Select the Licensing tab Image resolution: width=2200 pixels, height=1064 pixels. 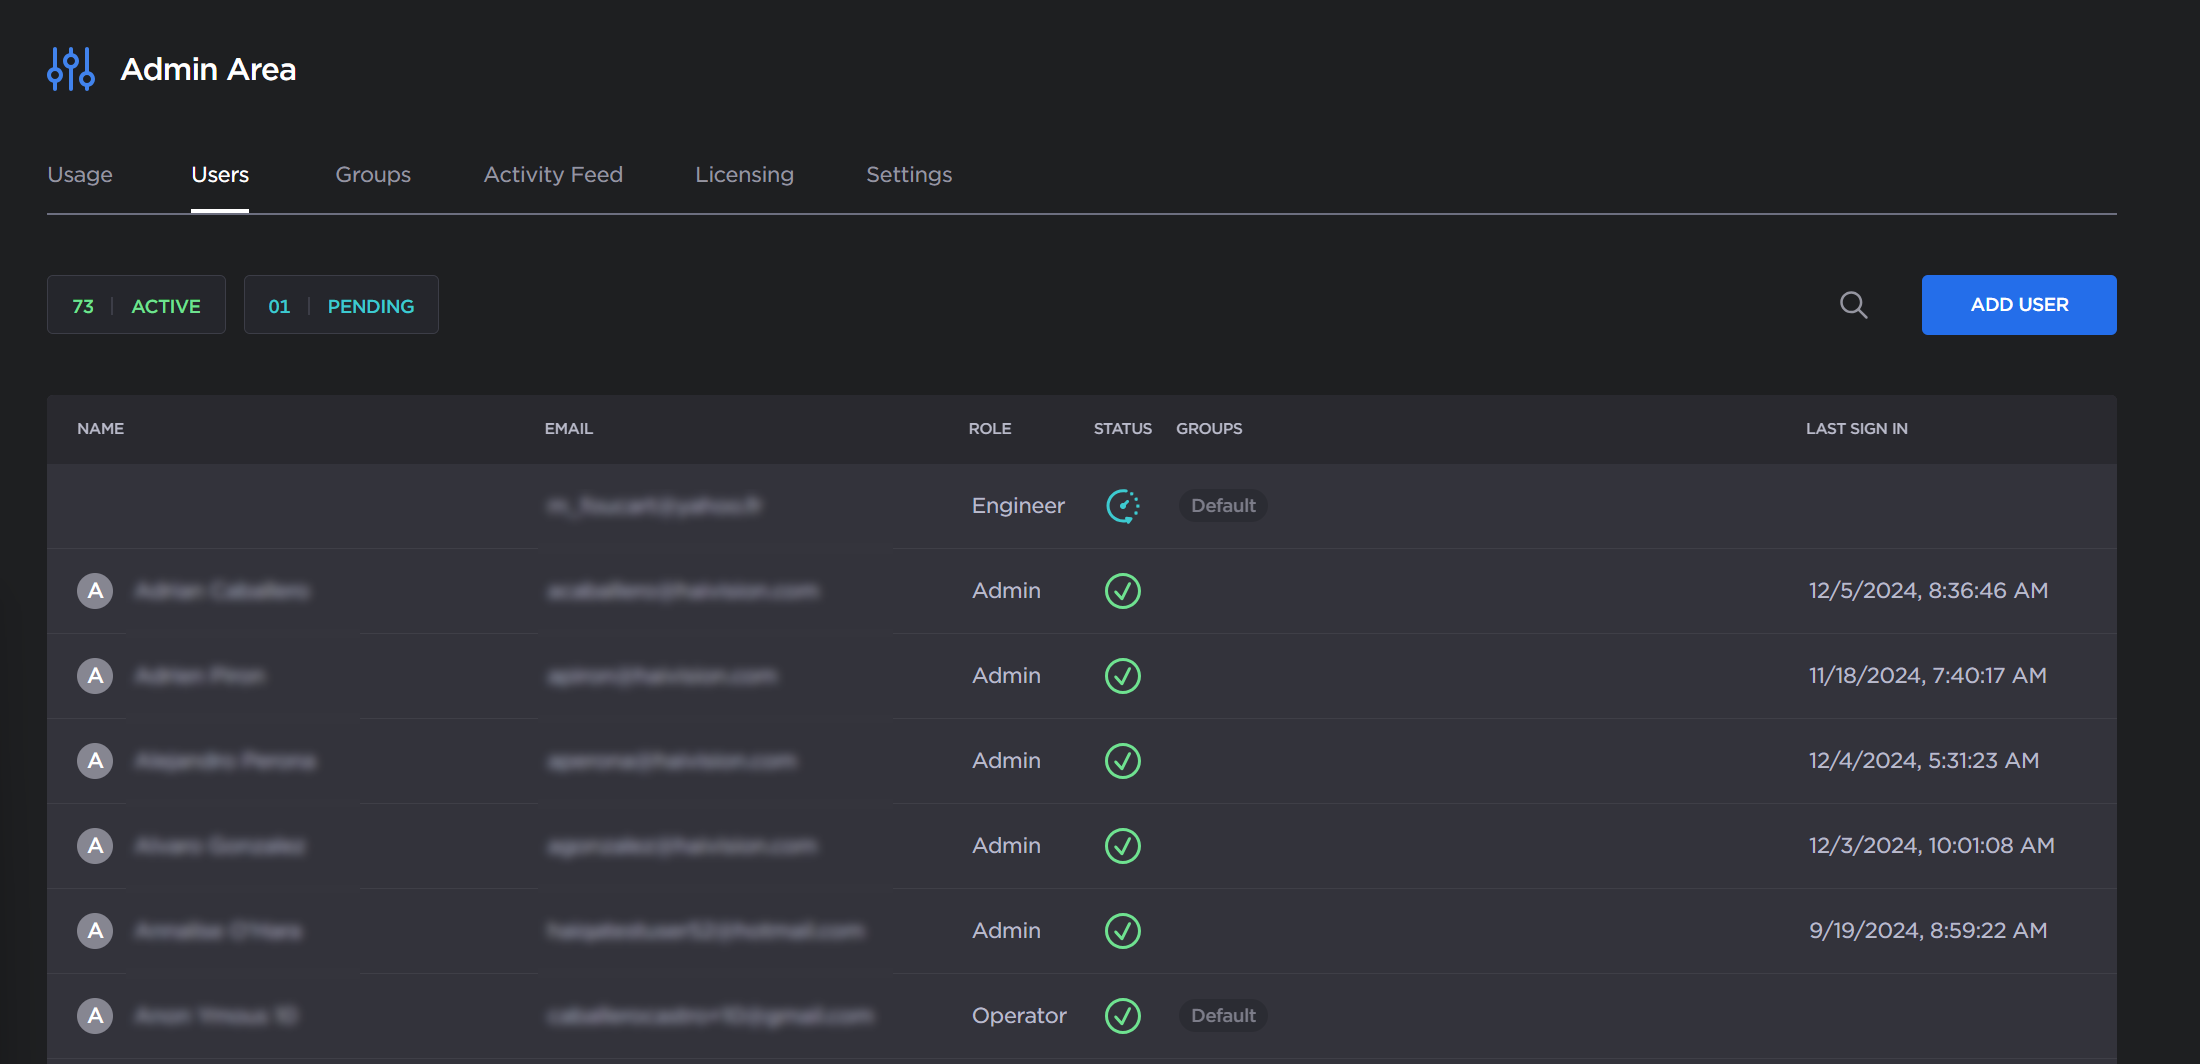744,174
